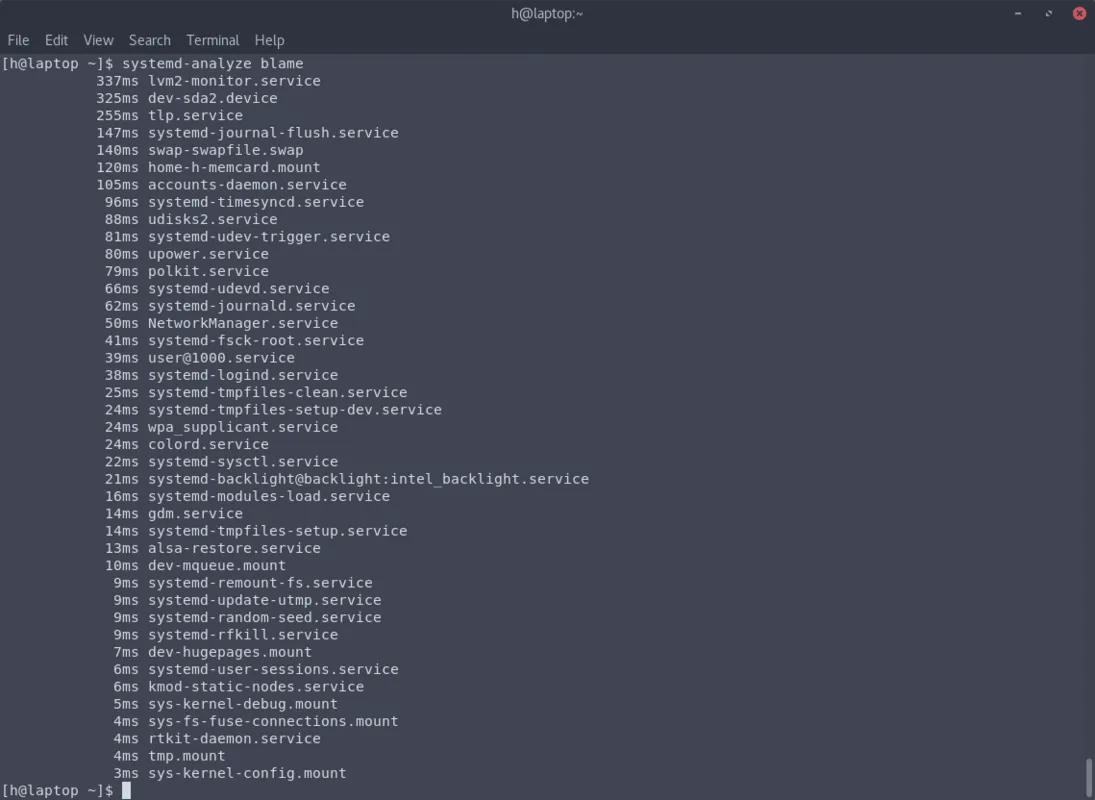1095x800 pixels.
Task: Maximize the terminal window
Action: point(1048,13)
